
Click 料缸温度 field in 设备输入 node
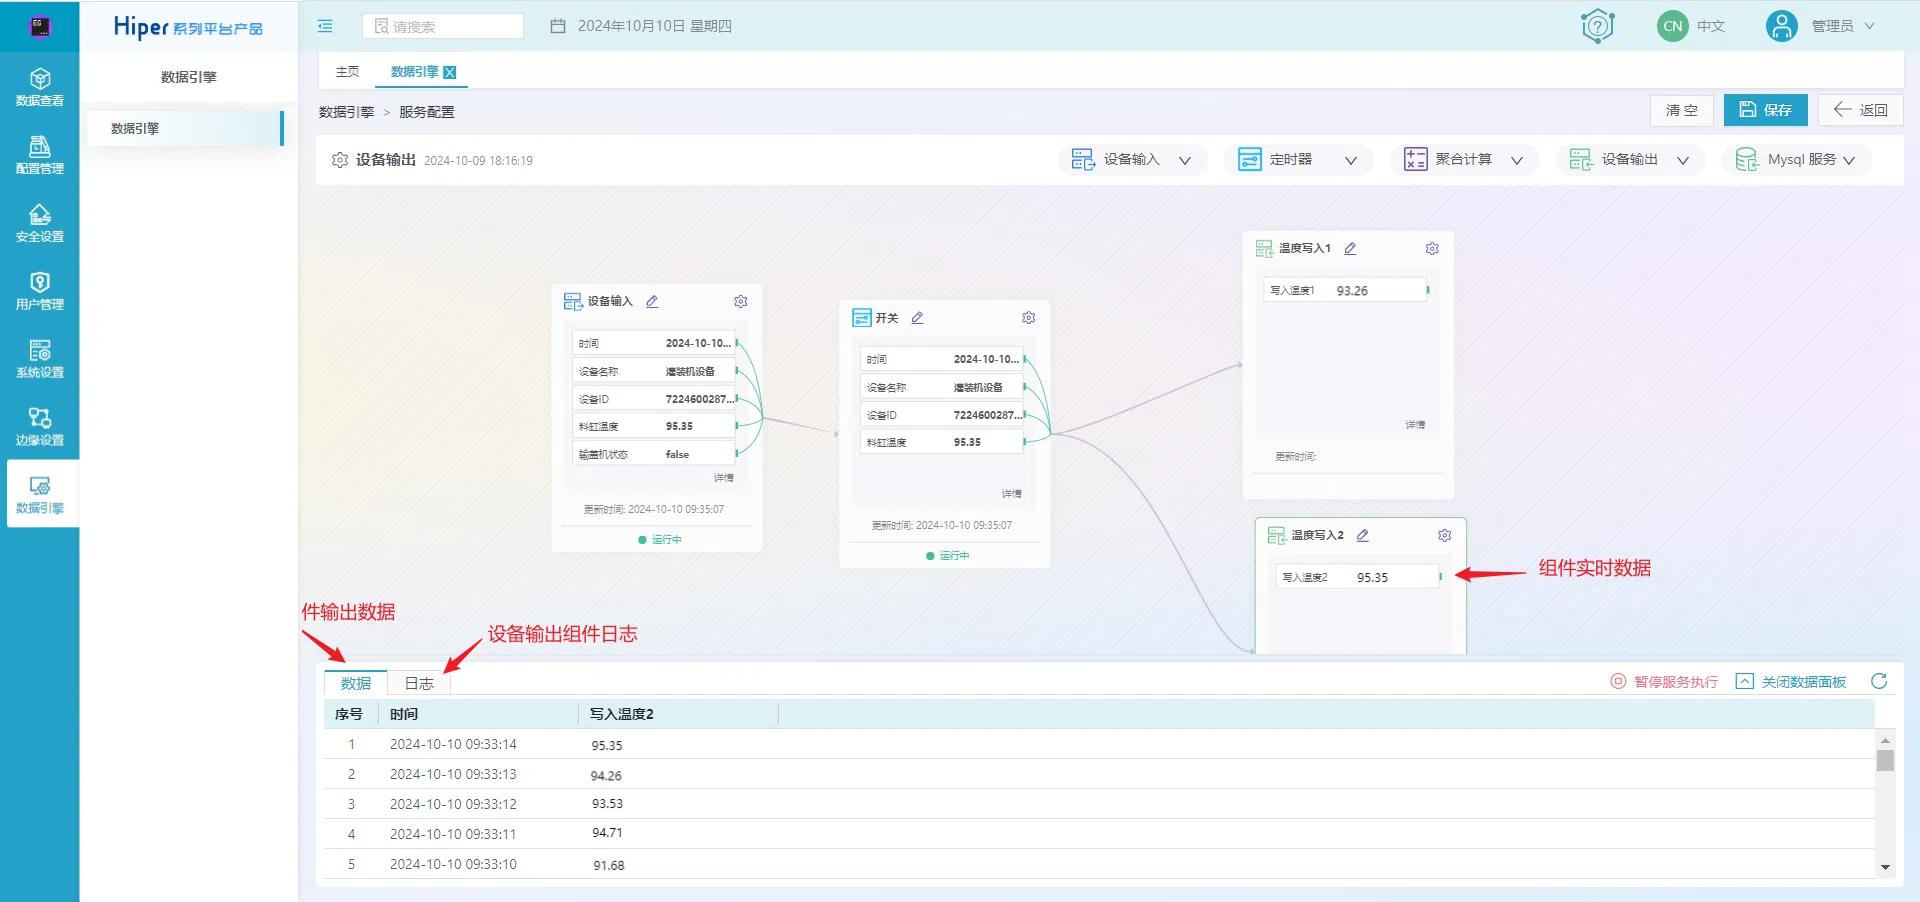tap(654, 426)
